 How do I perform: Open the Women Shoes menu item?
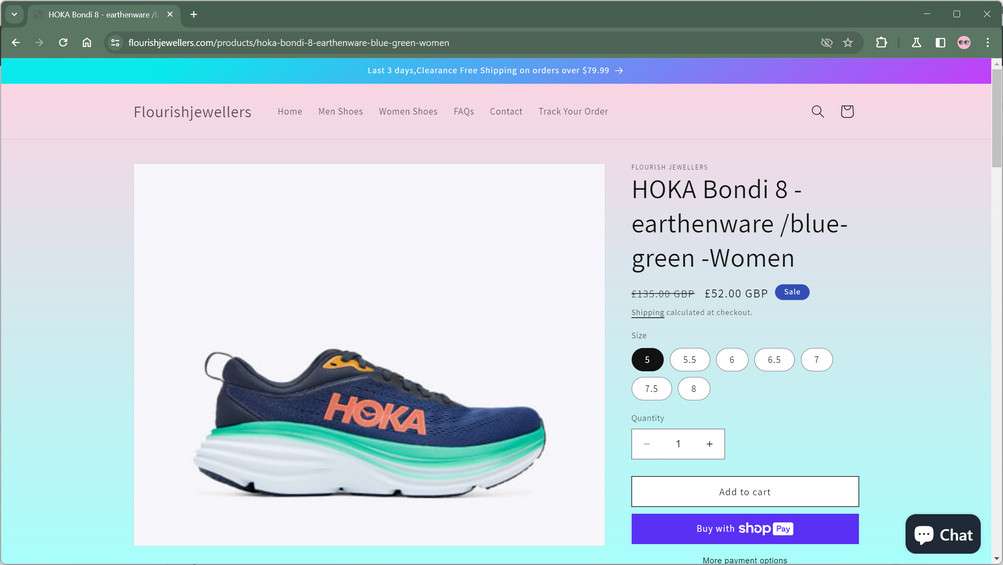pyautogui.click(x=408, y=111)
